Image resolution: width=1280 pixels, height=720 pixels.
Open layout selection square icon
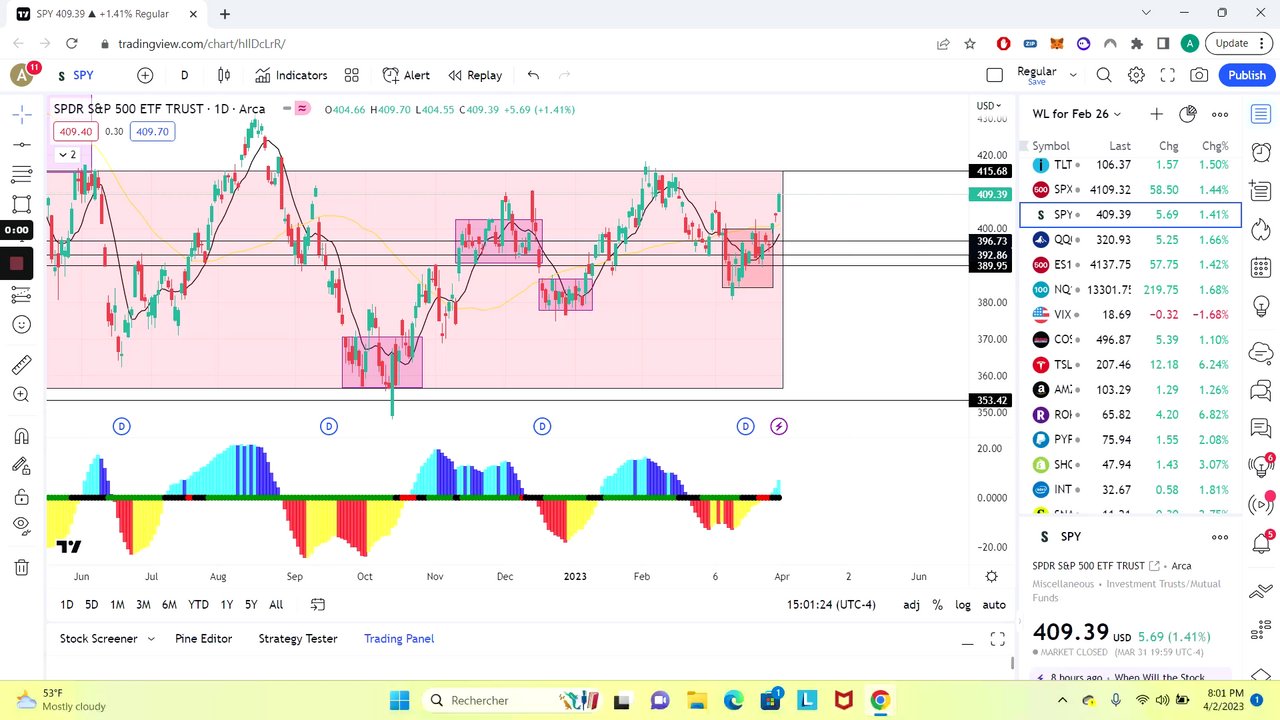994,75
